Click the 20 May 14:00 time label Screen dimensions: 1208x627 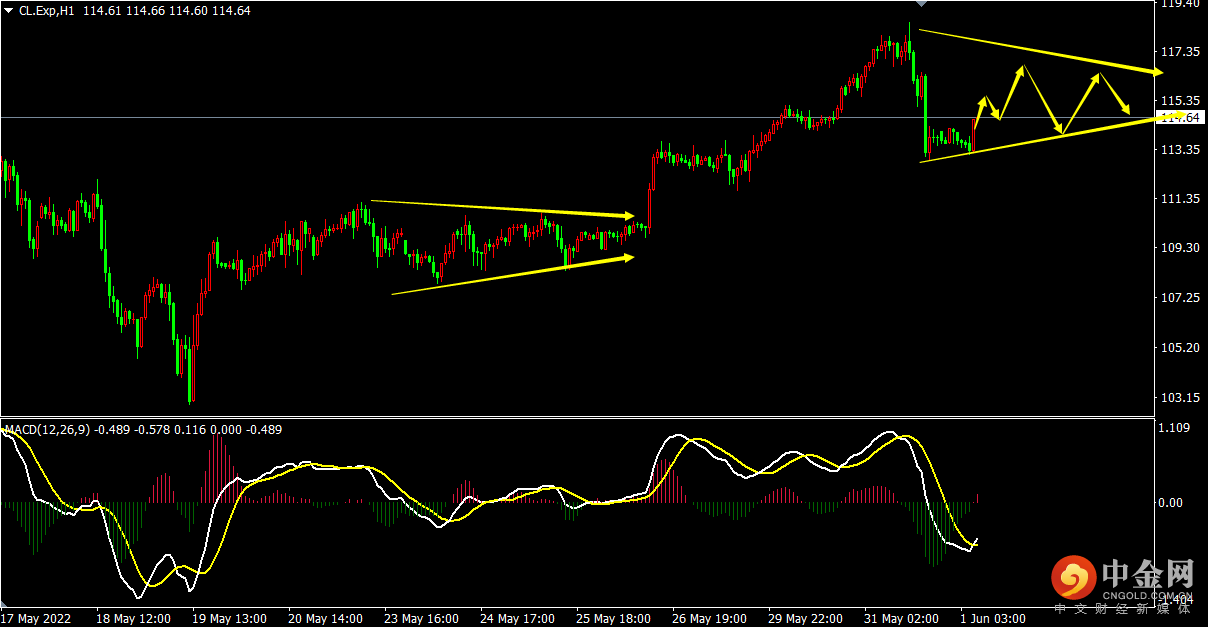[325, 619]
